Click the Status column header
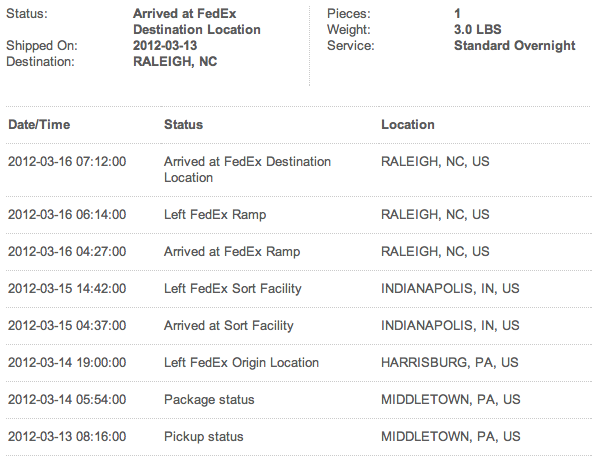 coord(183,125)
